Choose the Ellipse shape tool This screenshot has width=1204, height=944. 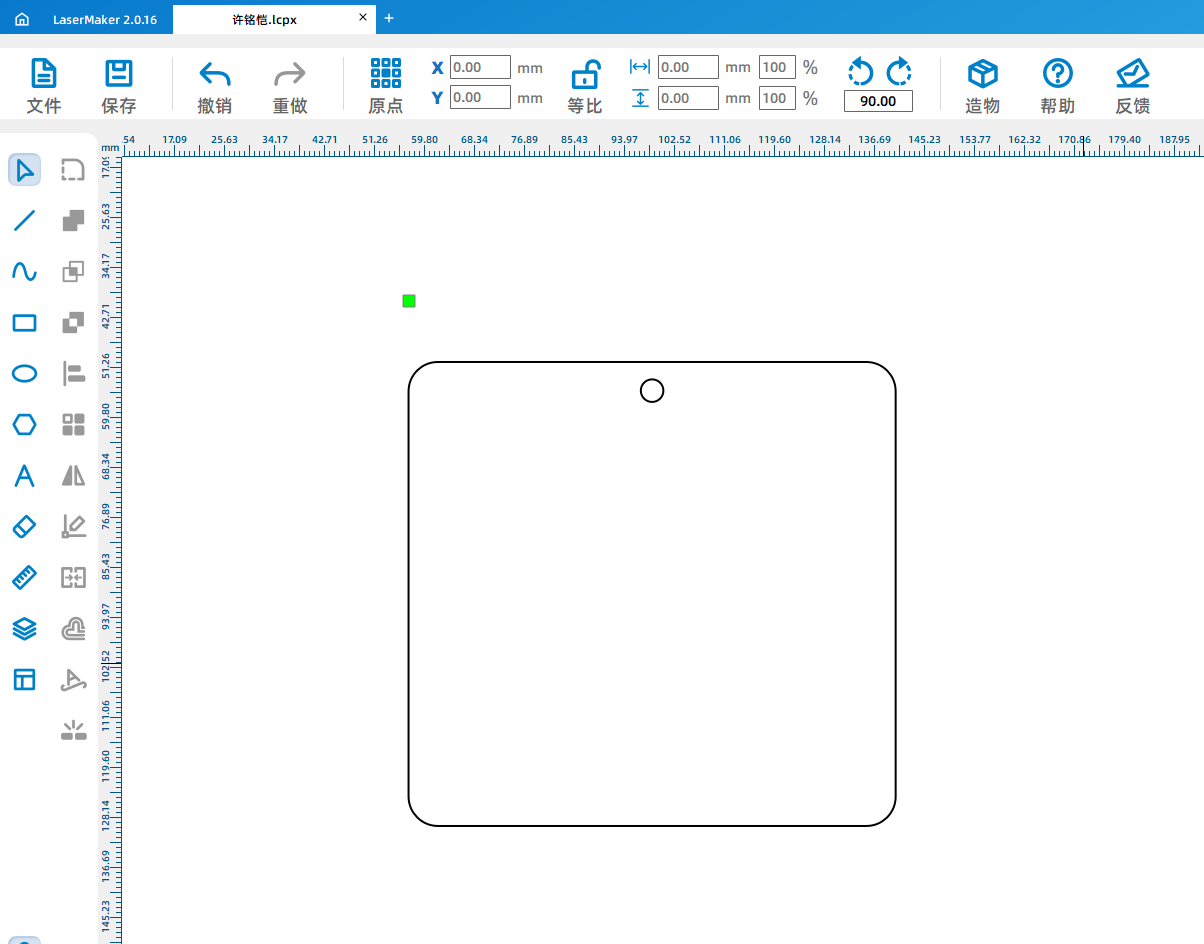24,374
